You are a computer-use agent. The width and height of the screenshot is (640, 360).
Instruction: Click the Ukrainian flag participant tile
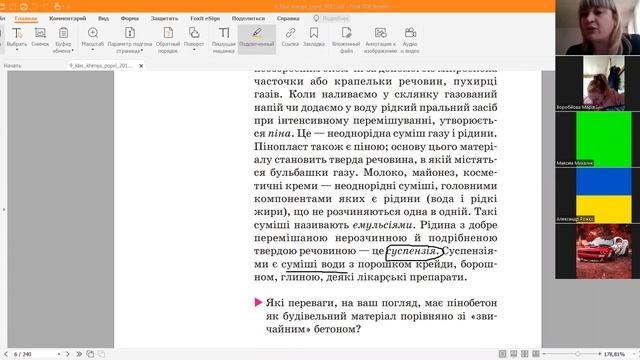pyautogui.click(x=598, y=196)
